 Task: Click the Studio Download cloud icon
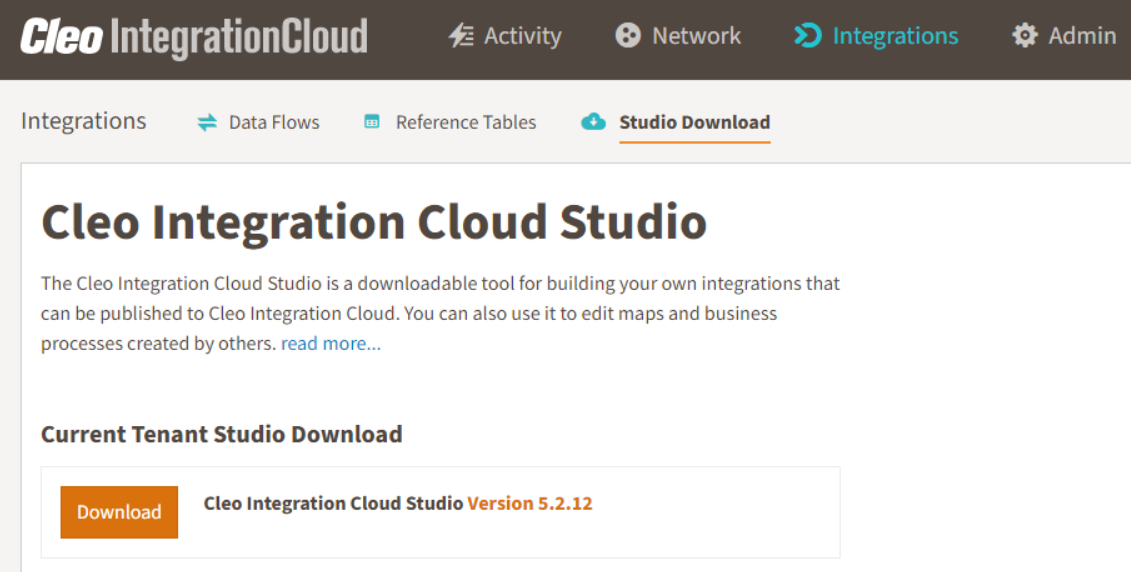click(x=594, y=121)
